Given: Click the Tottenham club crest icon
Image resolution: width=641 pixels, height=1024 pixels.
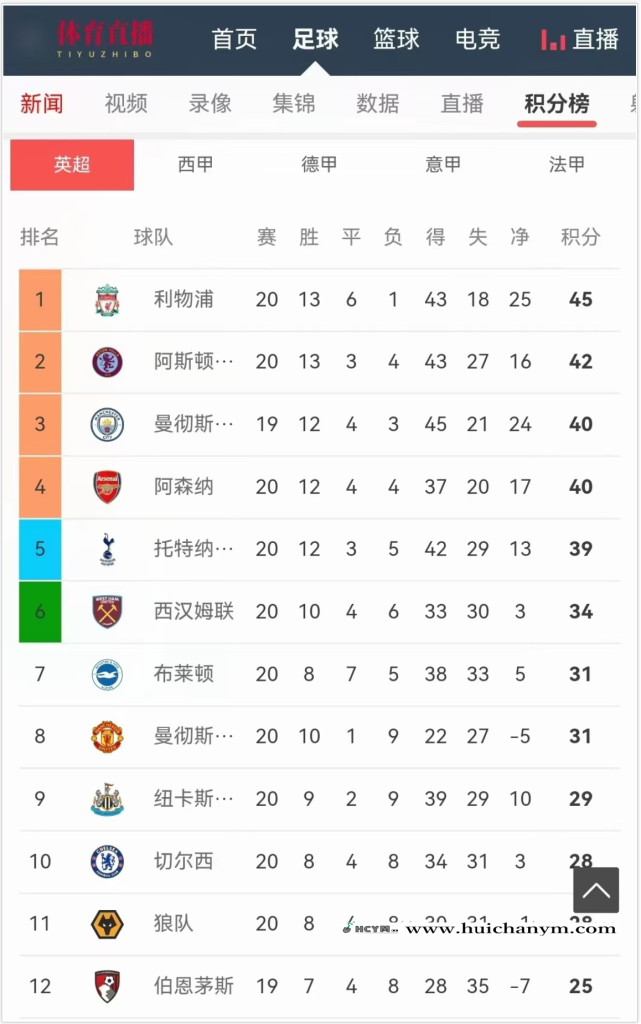Looking at the screenshot, I should coord(107,549).
